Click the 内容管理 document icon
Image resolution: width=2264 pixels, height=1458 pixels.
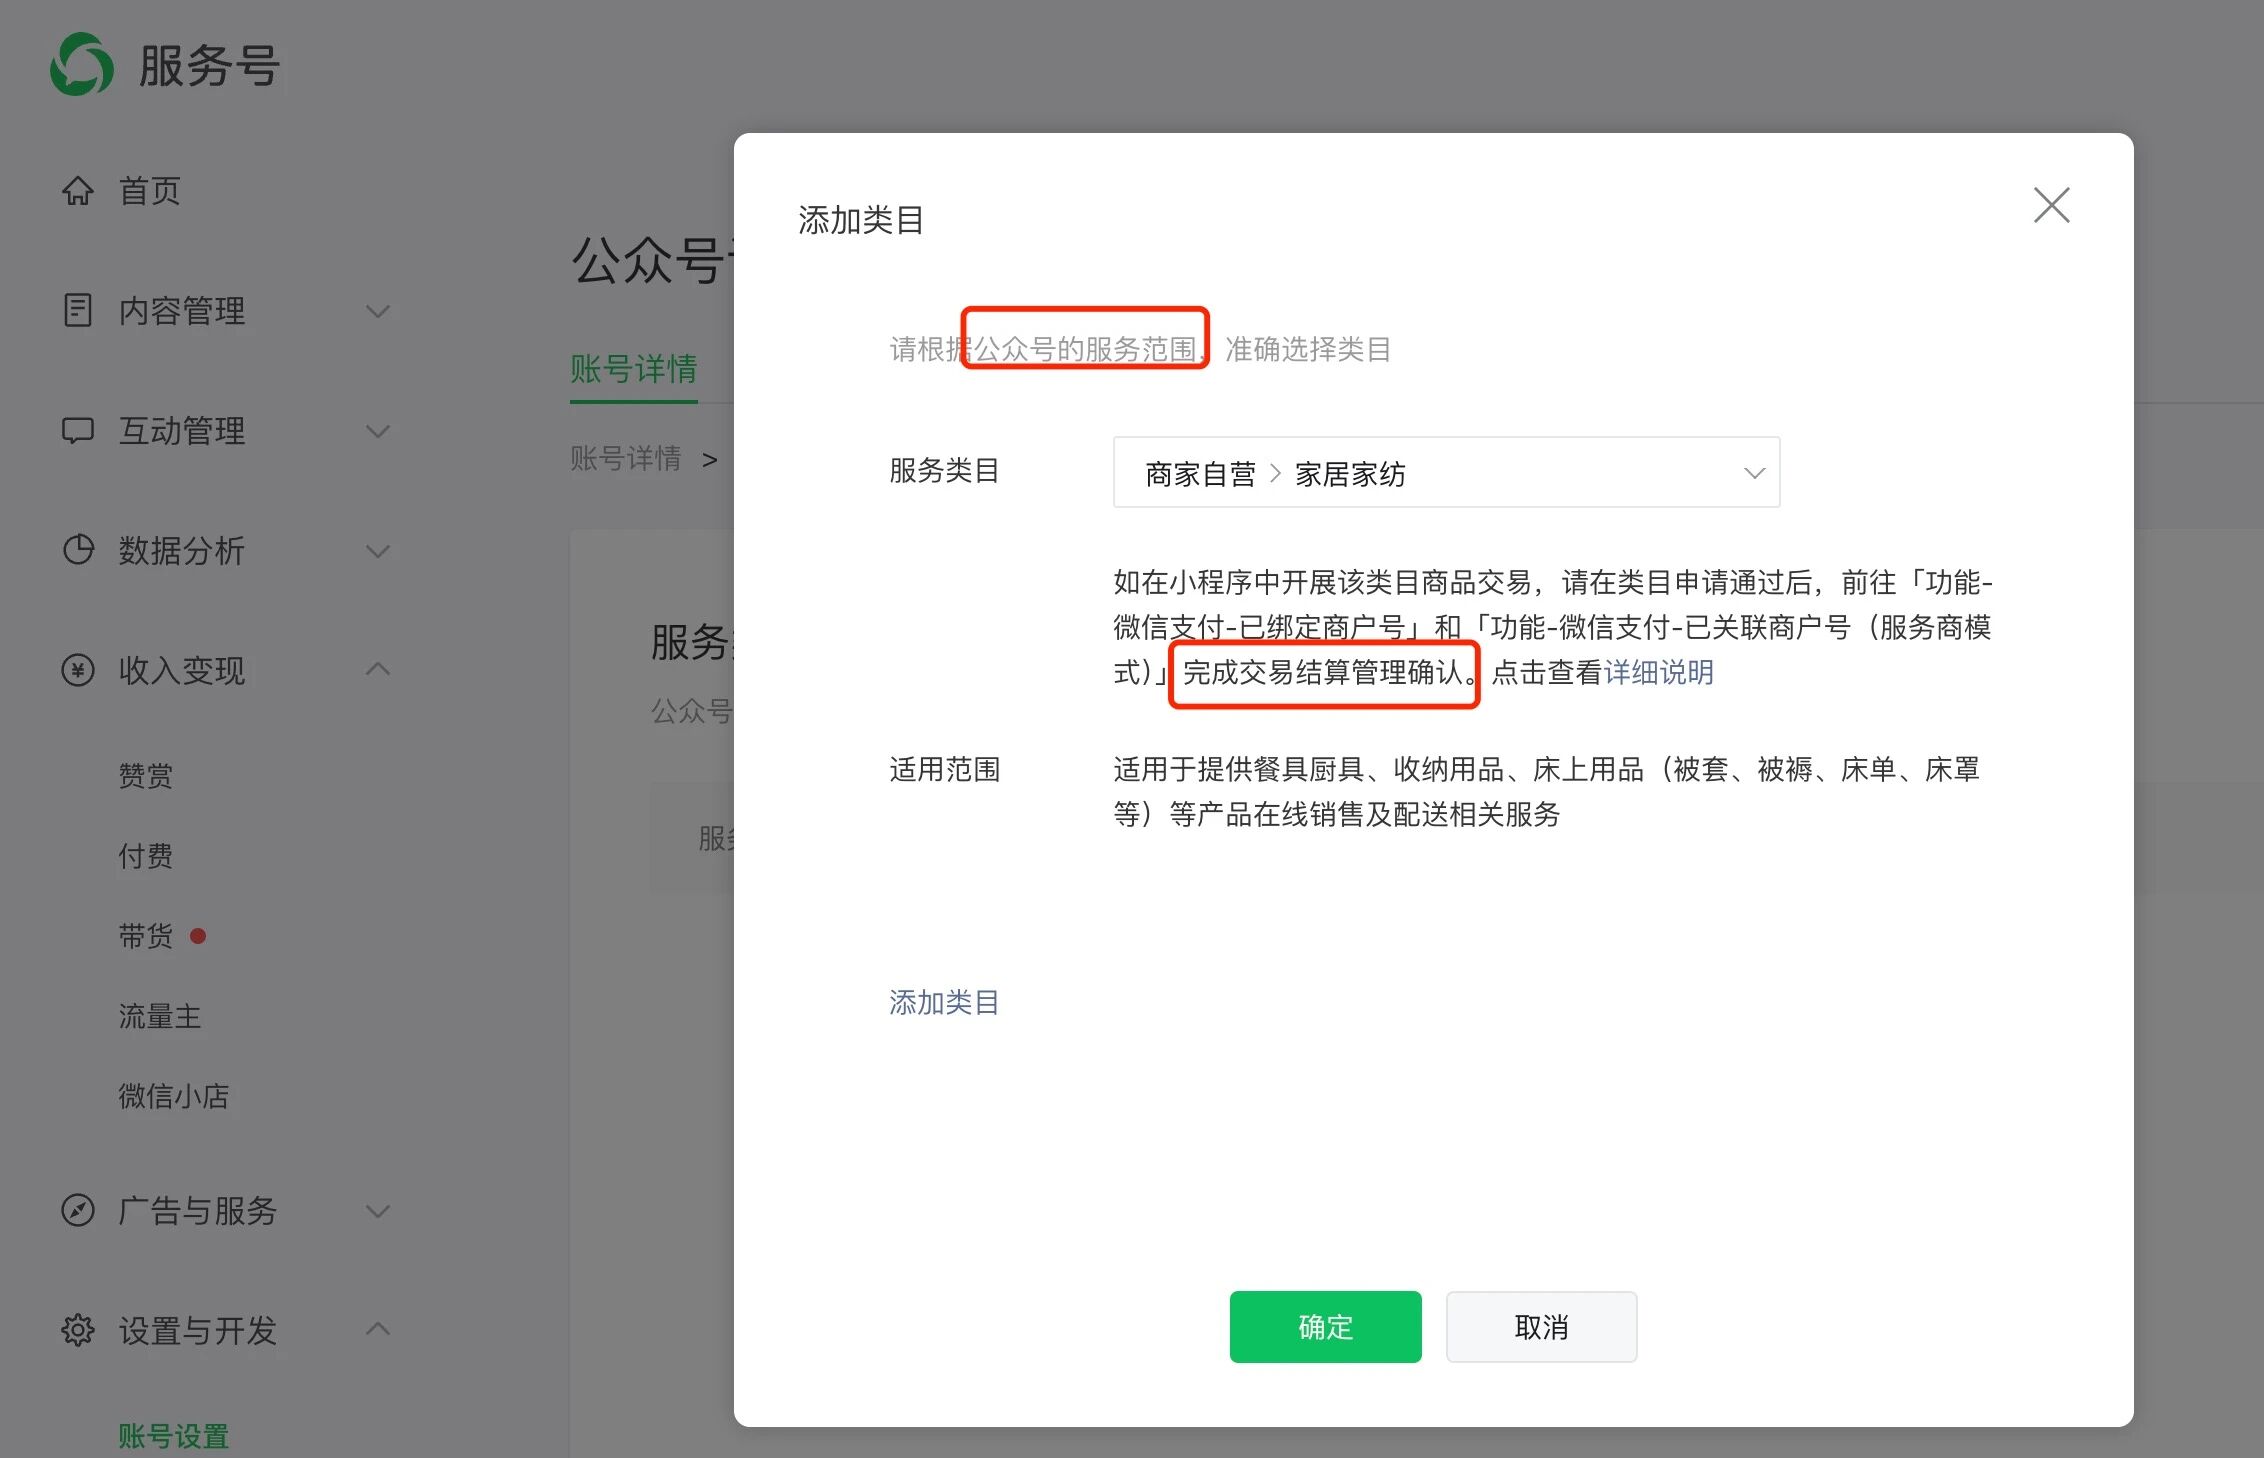[x=78, y=310]
